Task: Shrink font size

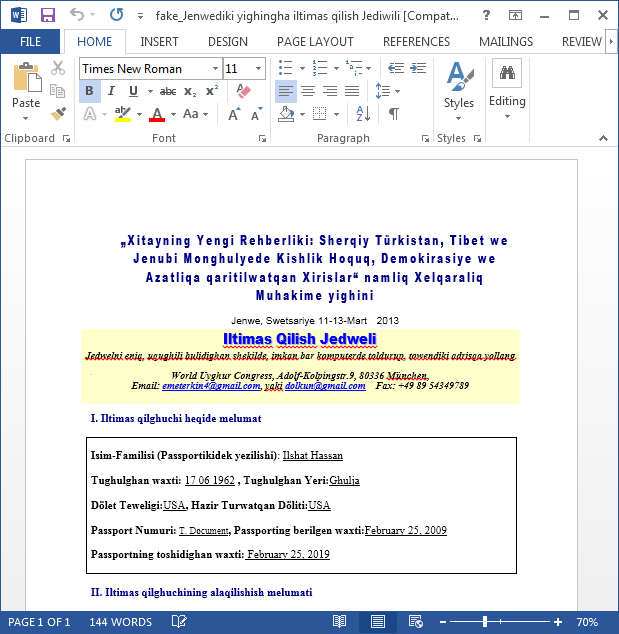Action: tap(256, 114)
